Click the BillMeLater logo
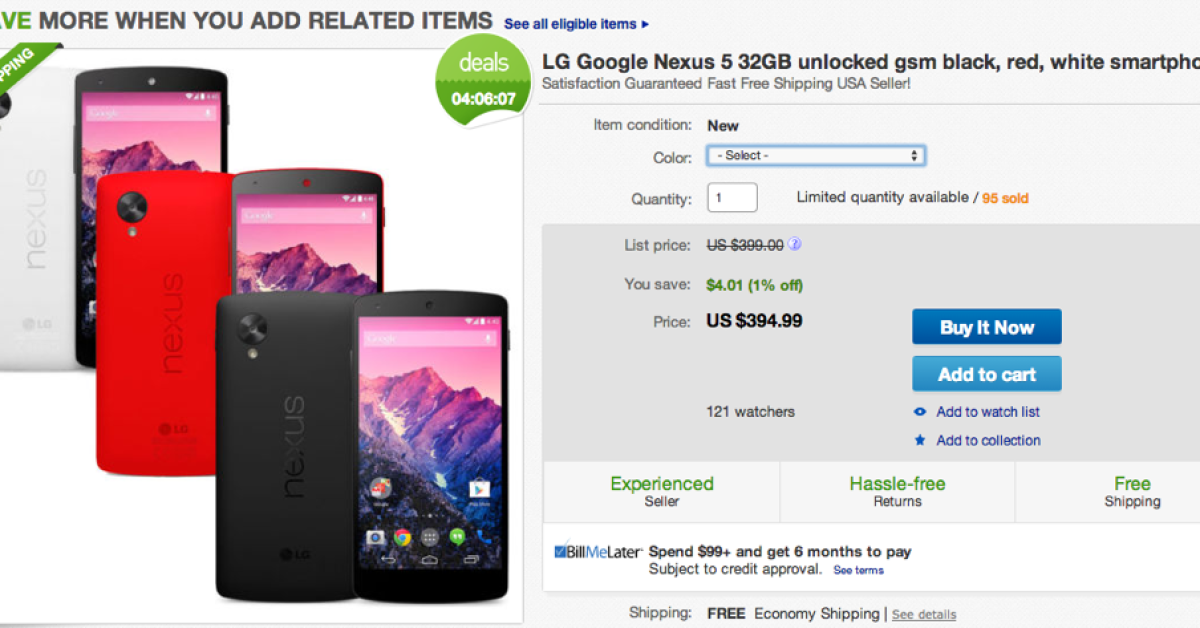 pyautogui.click(x=598, y=552)
